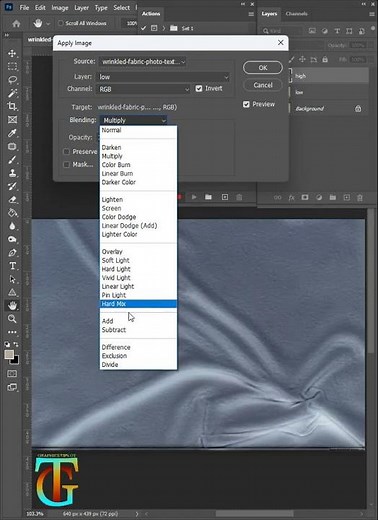Switch to the Channels tab
Image resolution: width=378 pixels, height=520 pixels.
pyautogui.click(x=296, y=14)
